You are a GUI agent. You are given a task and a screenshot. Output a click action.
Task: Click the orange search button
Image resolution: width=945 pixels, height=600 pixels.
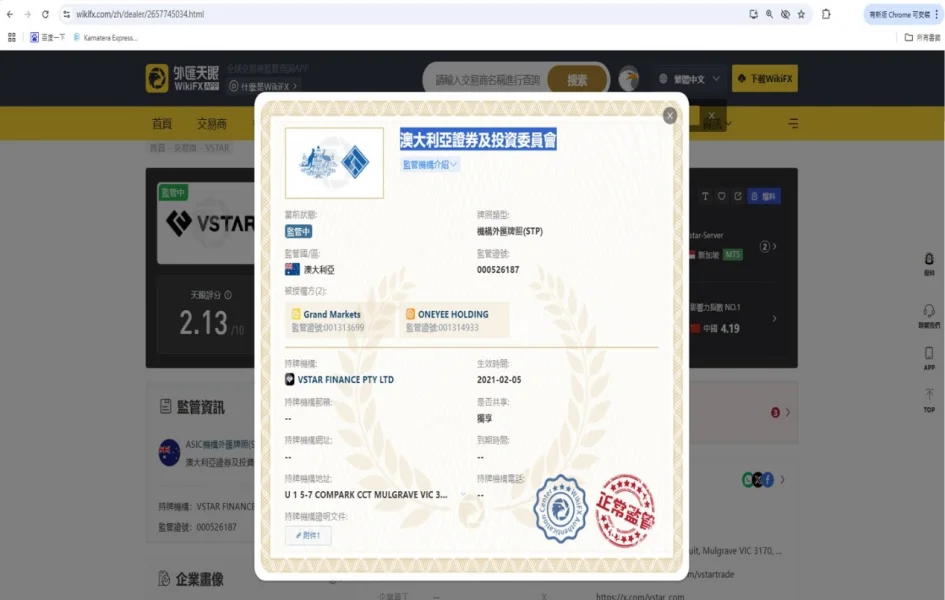tap(577, 80)
